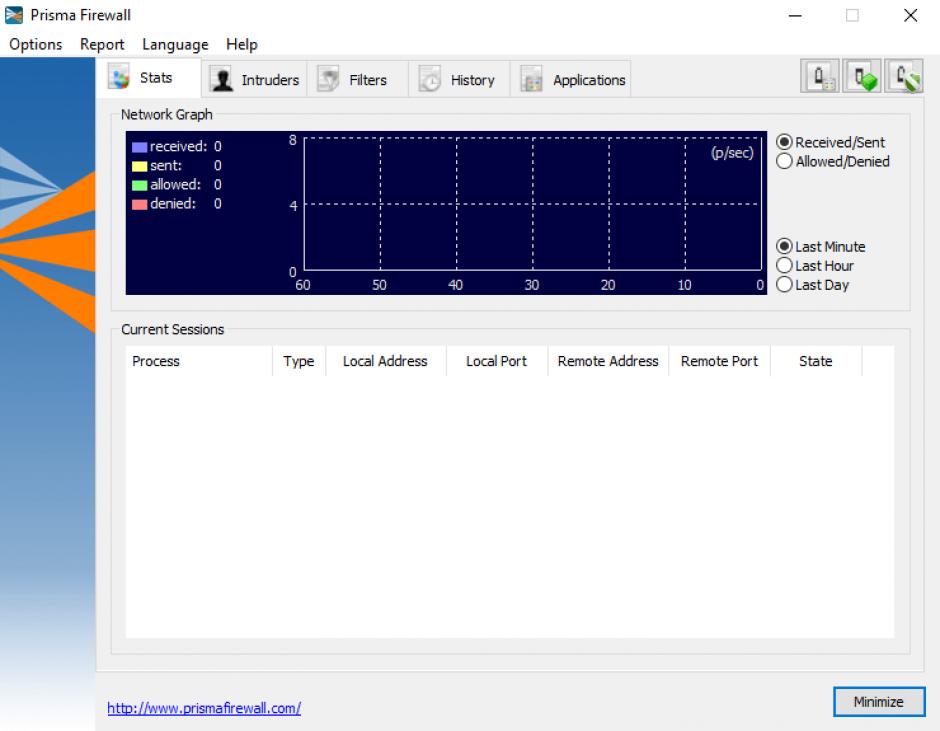Select the Stats tab

[x=148, y=78]
